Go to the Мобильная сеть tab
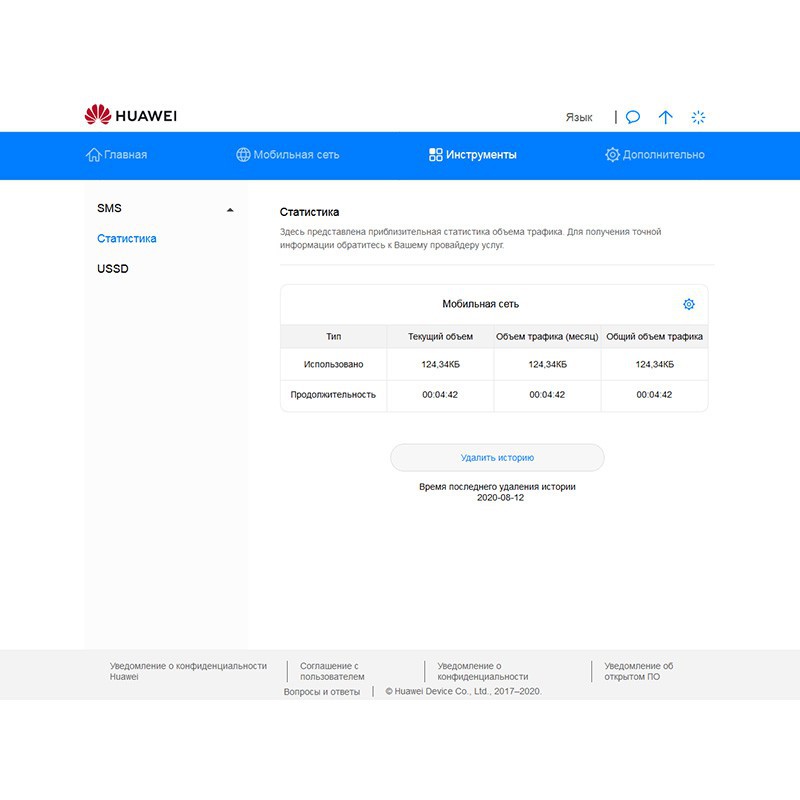The height and width of the screenshot is (800, 800). click(296, 155)
